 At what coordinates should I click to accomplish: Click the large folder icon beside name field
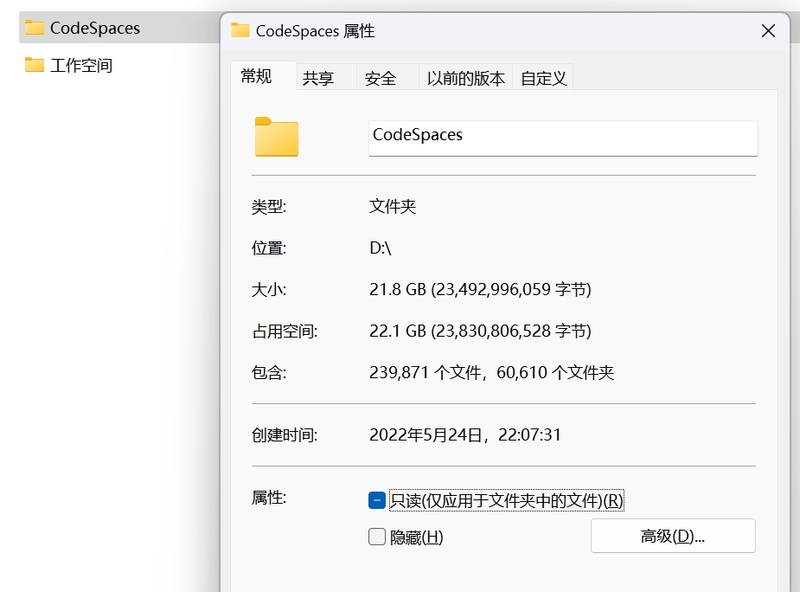coord(277,137)
